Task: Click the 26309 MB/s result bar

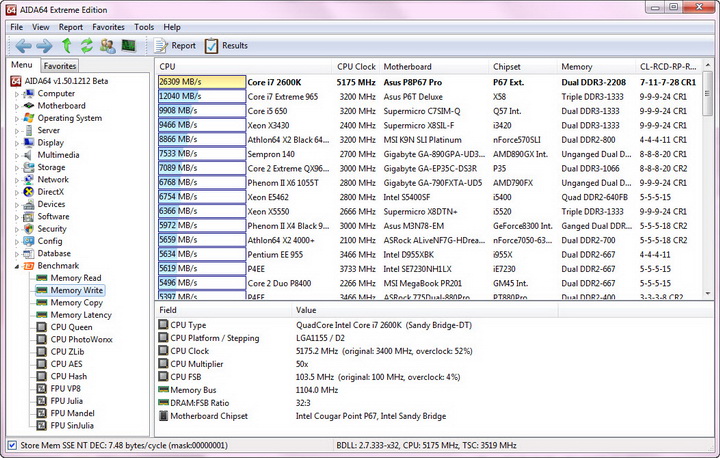Action: click(x=202, y=82)
